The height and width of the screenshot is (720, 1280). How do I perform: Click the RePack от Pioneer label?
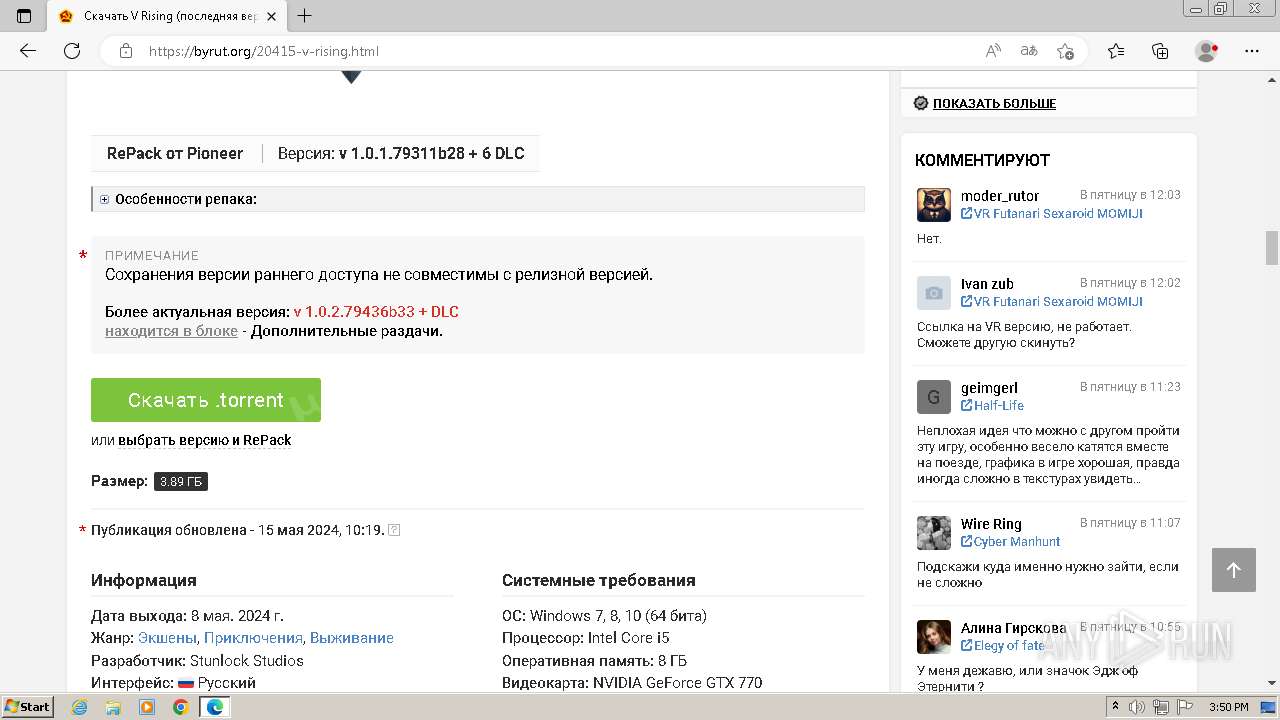[175, 153]
